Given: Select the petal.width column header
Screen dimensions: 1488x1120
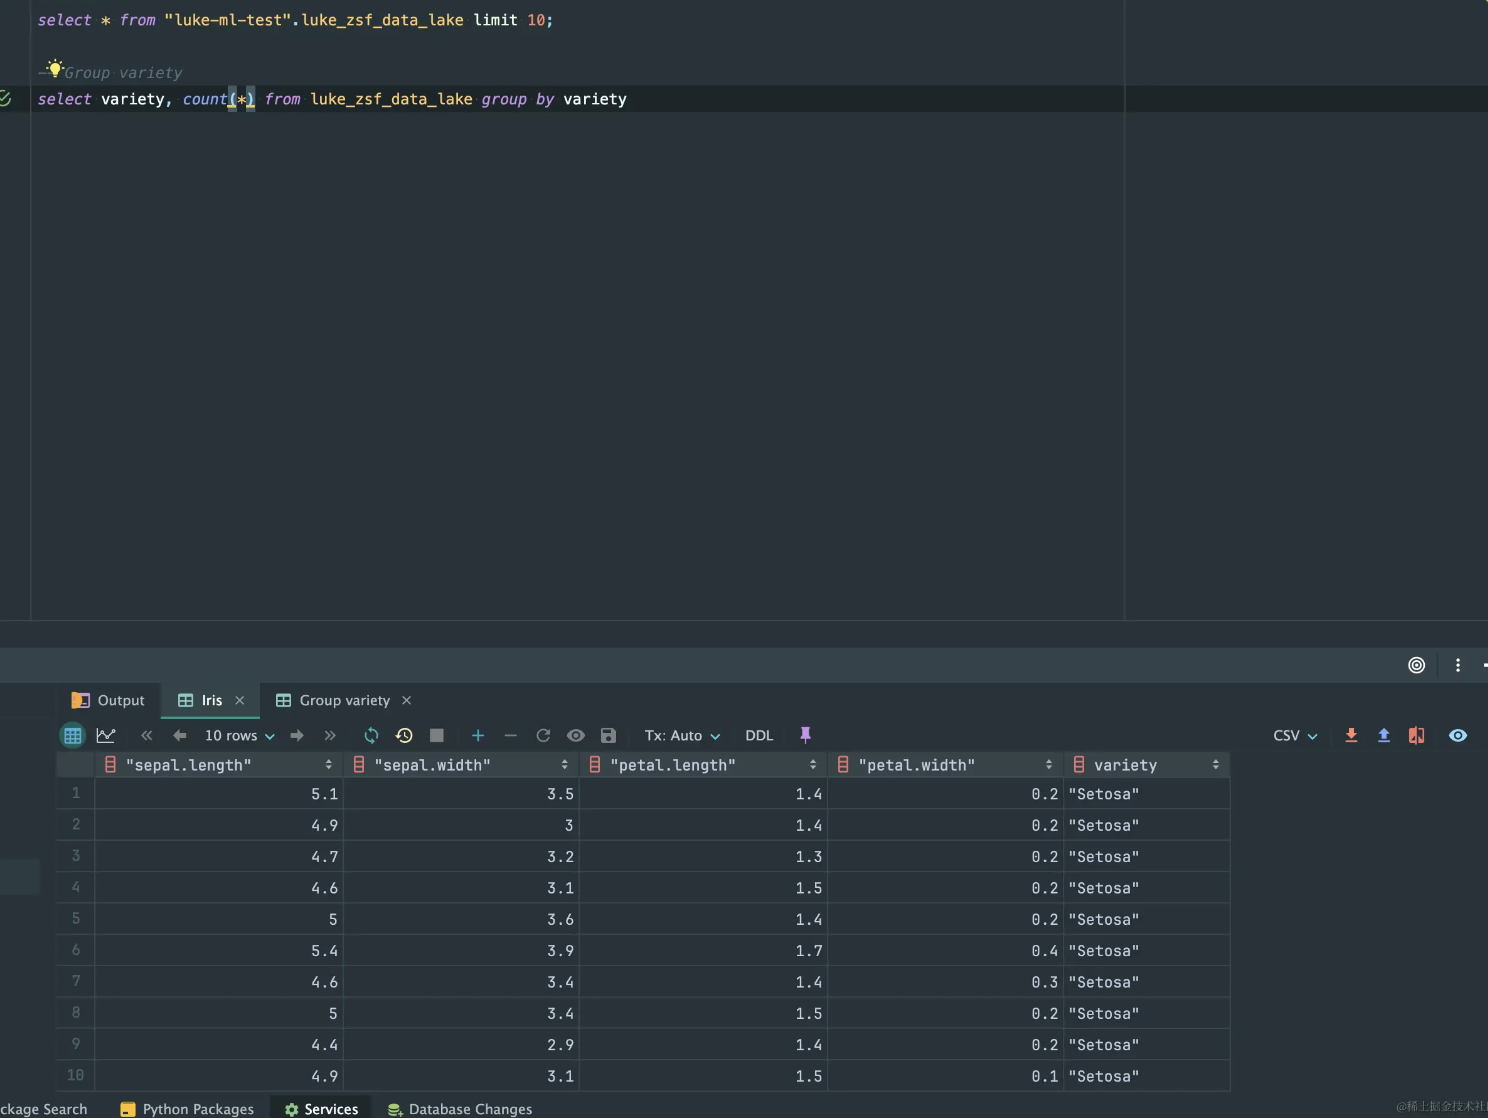Looking at the screenshot, I should (946, 765).
